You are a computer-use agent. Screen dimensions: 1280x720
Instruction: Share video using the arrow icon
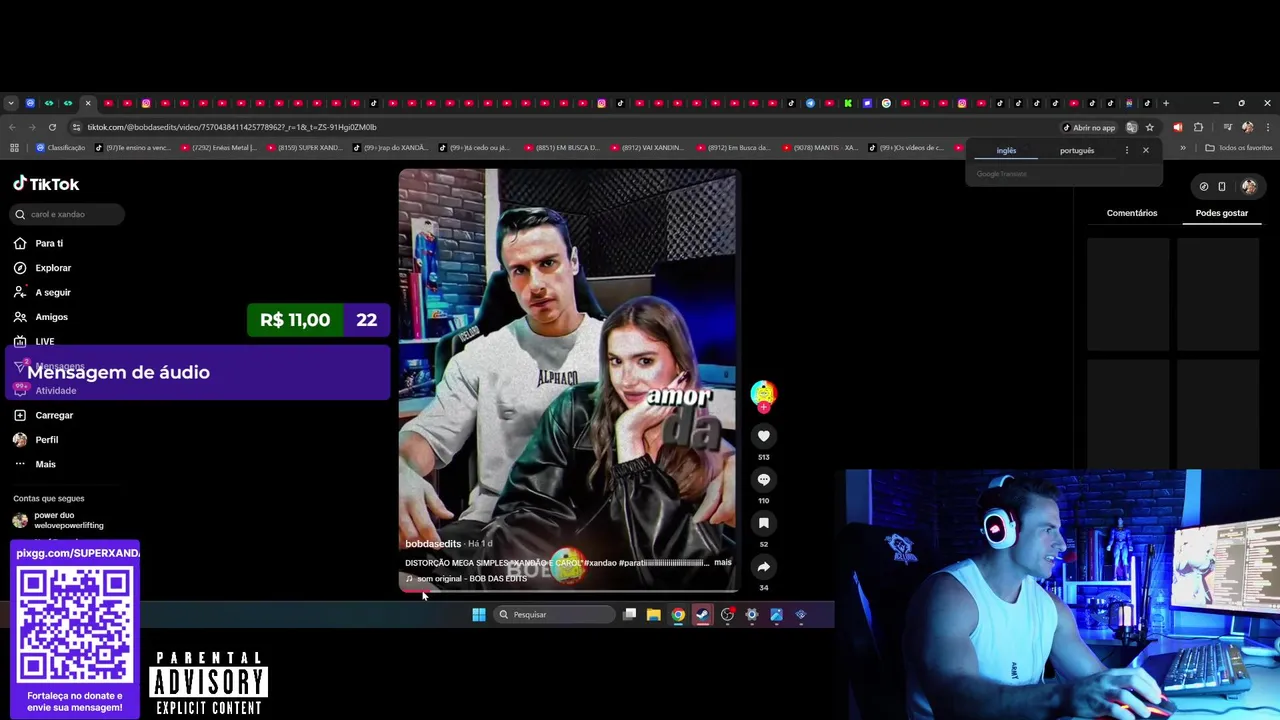click(763, 567)
